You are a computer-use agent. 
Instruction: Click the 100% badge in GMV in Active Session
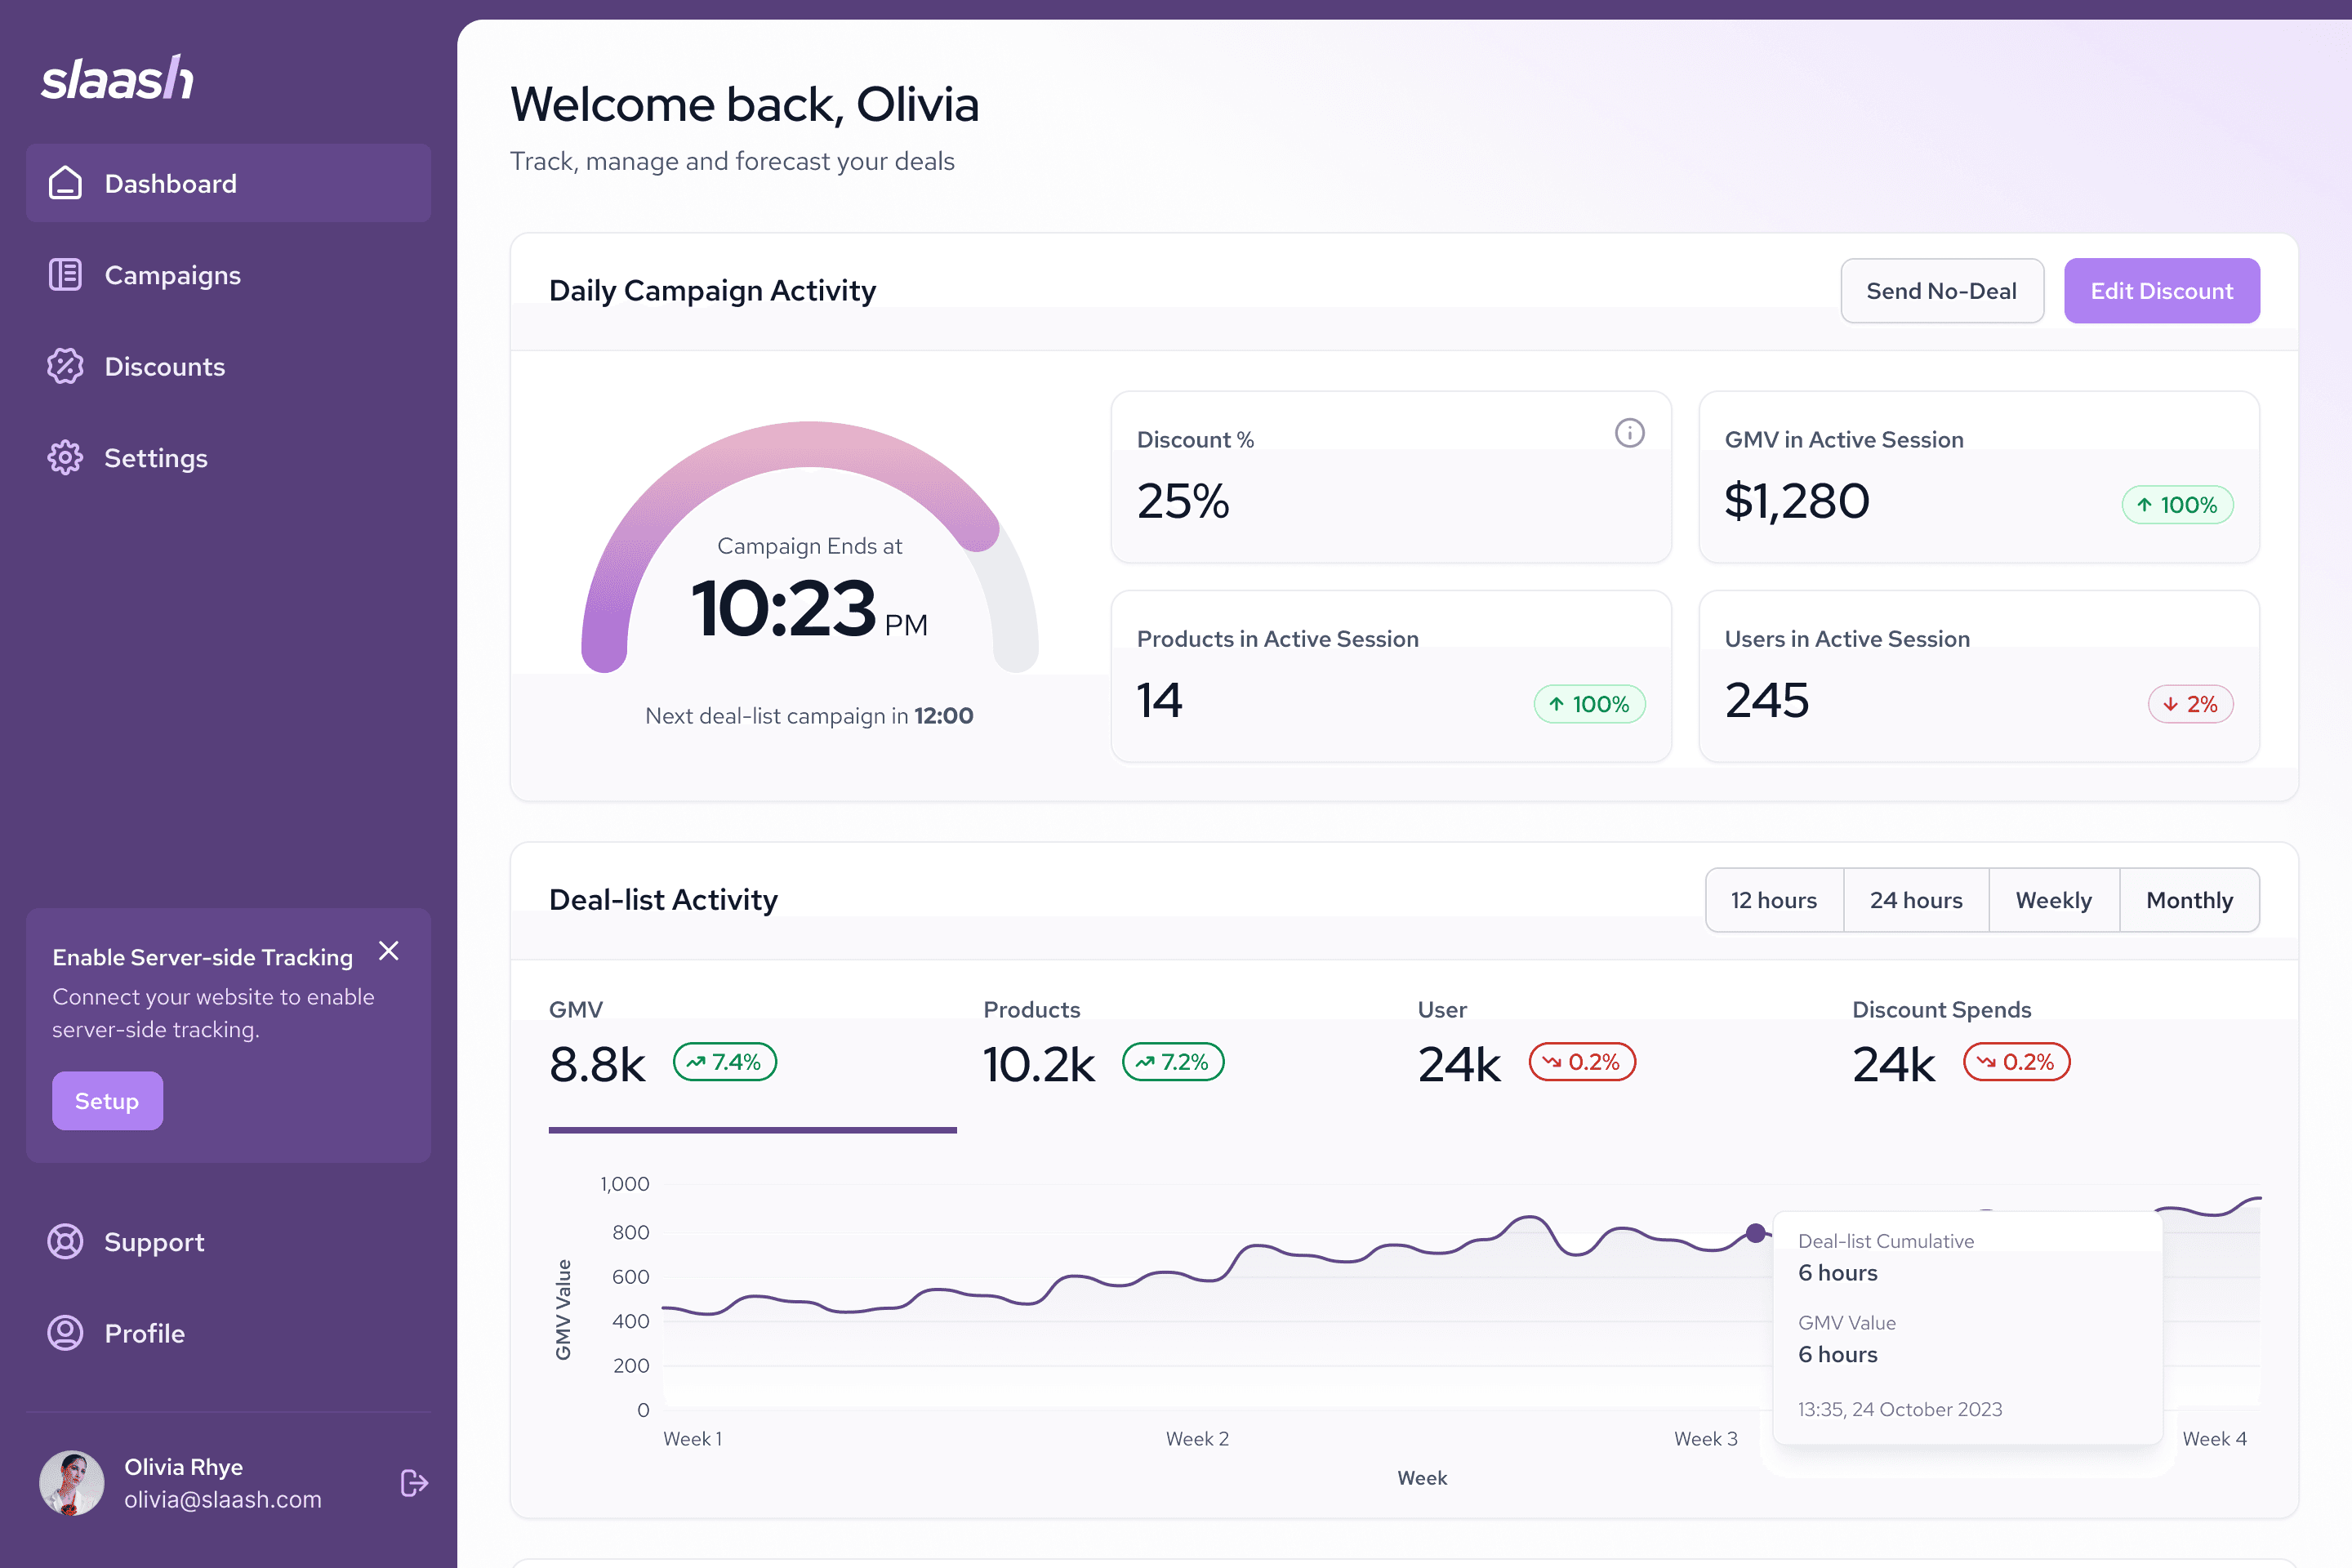pyautogui.click(x=2177, y=505)
